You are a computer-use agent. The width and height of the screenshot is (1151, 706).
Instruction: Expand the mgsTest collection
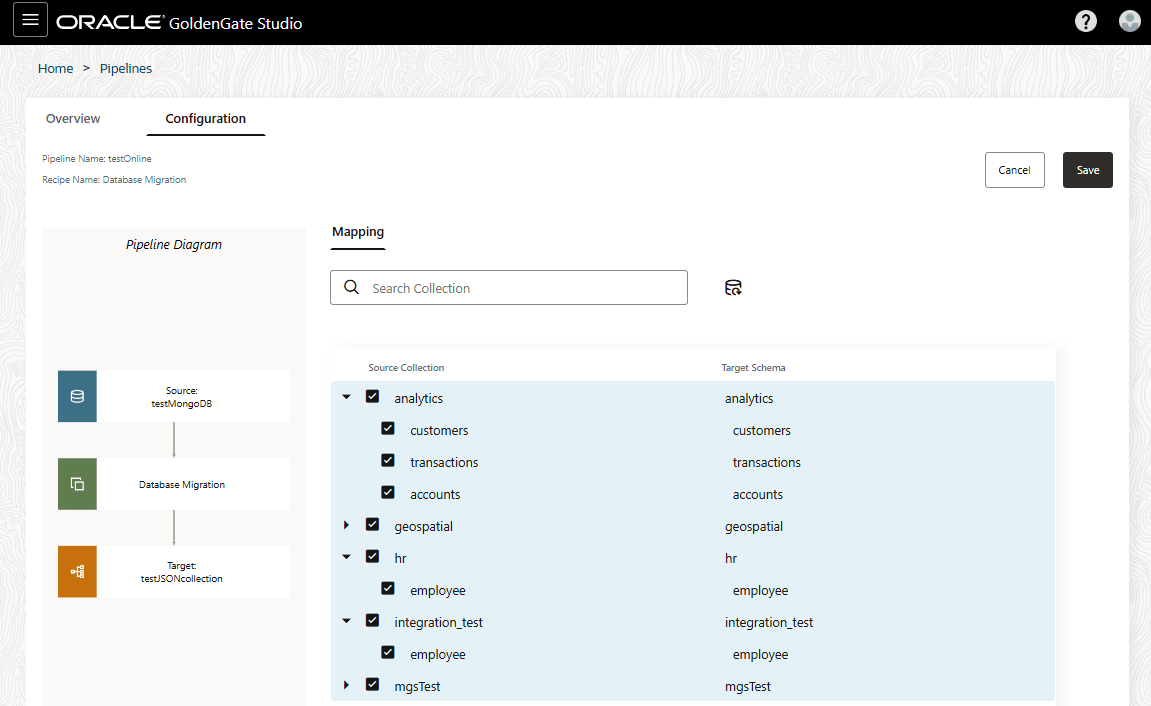click(346, 684)
